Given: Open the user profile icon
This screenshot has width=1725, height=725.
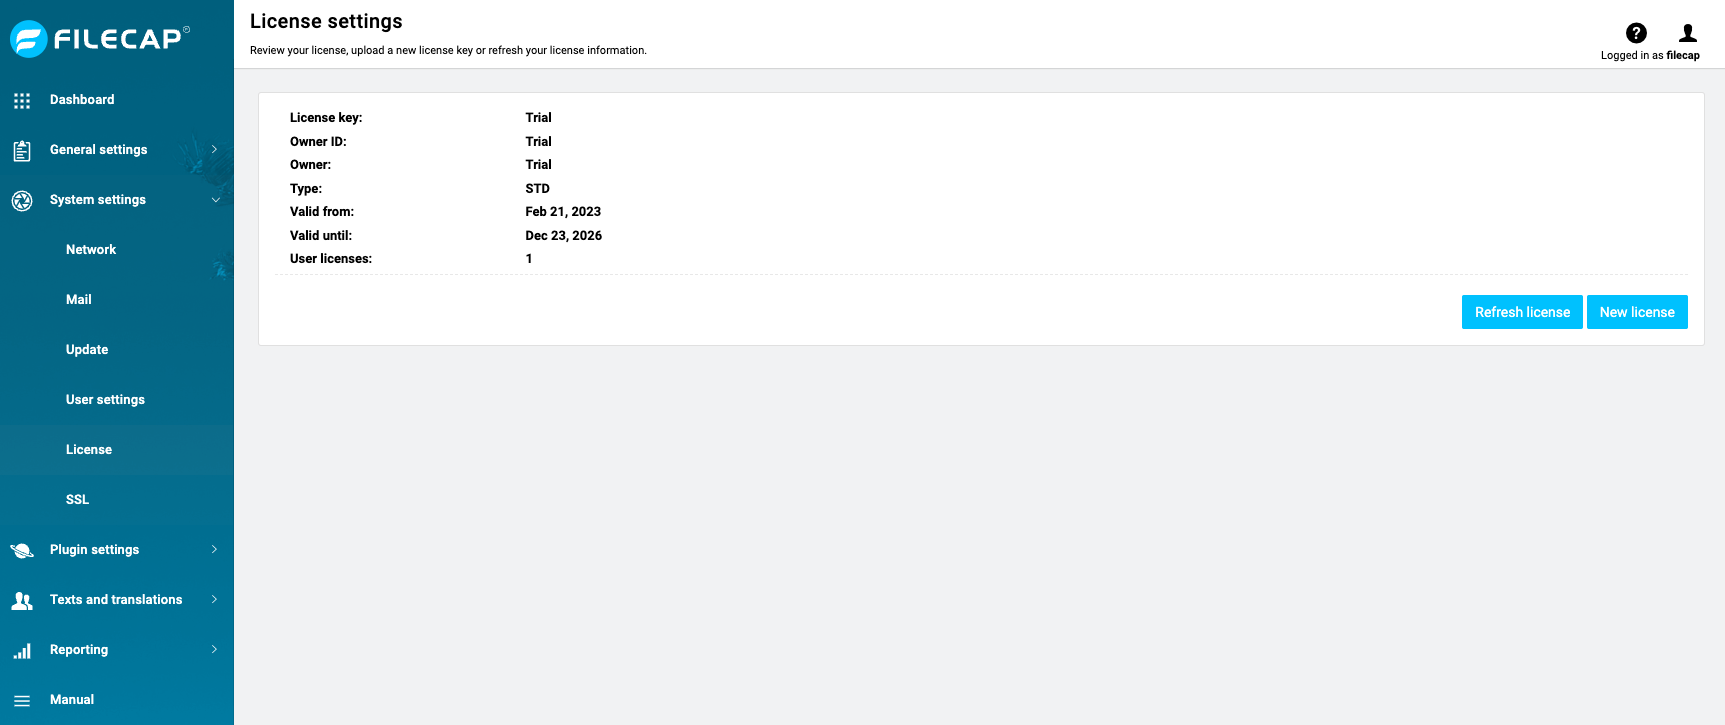Looking at the screenshot, I should [1688, 33].
